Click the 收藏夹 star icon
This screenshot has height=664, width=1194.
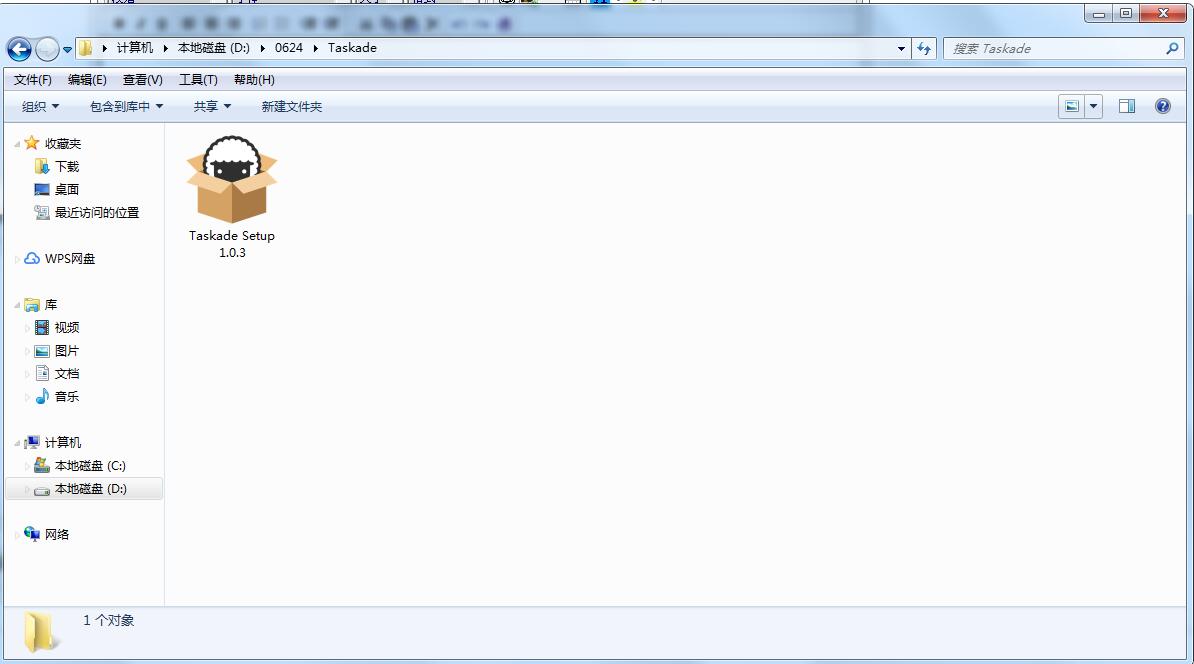click(x=31, y=142)
